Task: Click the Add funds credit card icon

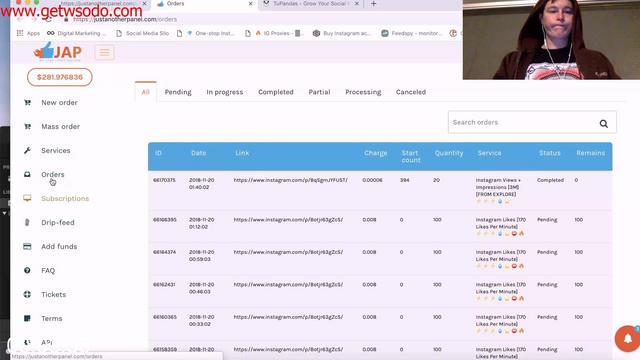Action: [x=27, y=247]
